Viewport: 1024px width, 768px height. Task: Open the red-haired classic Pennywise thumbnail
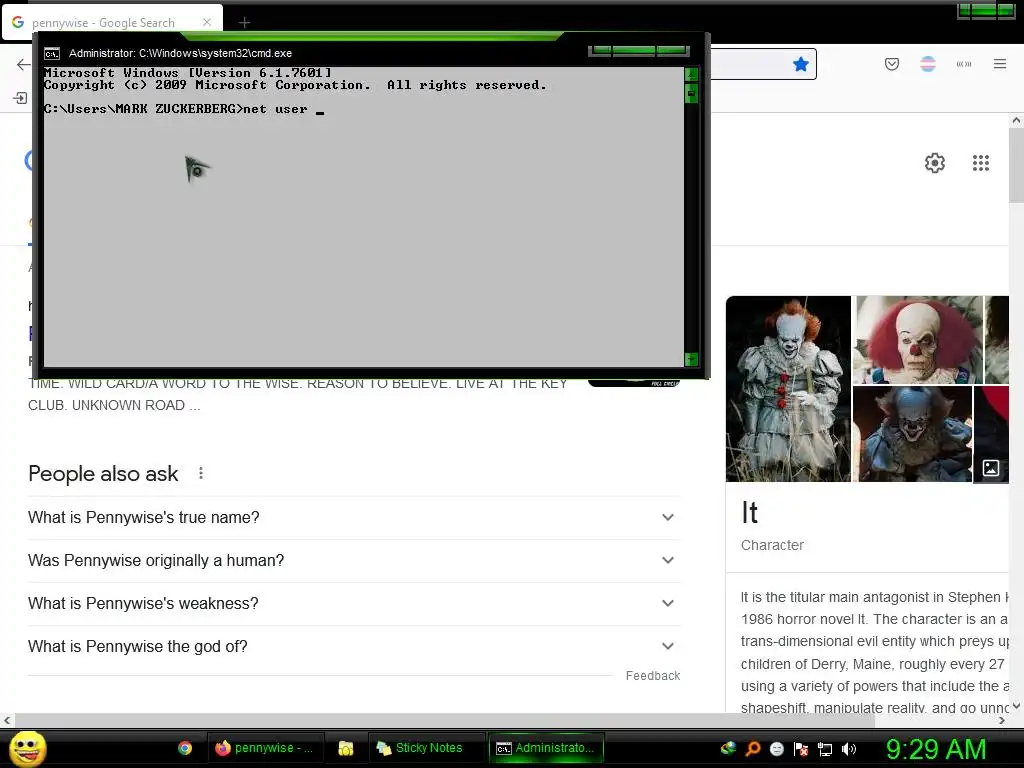coord(918,340)
